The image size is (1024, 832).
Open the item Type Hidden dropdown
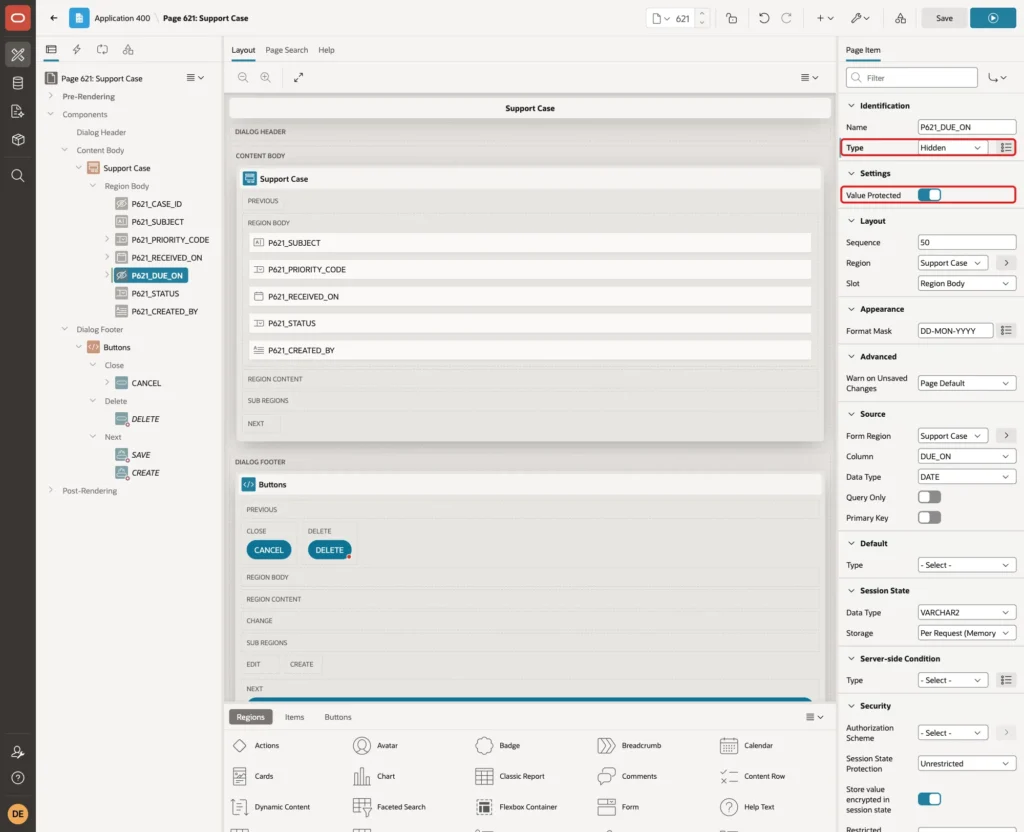pyautogui.click(x=952, y=148)
